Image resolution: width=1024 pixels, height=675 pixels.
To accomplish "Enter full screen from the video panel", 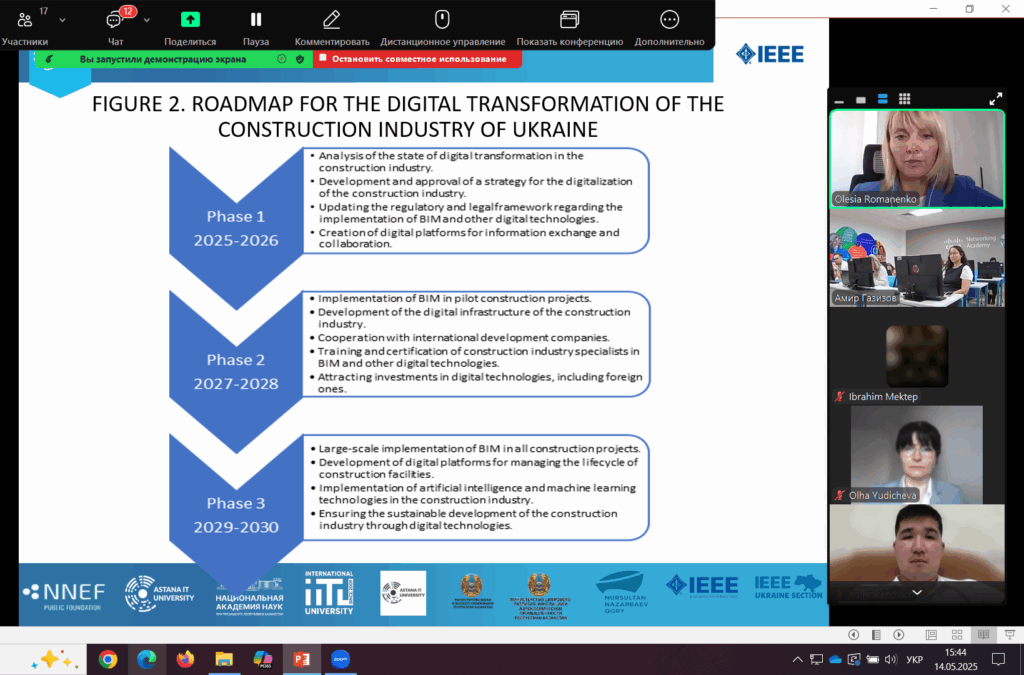I will coord(995,99).
